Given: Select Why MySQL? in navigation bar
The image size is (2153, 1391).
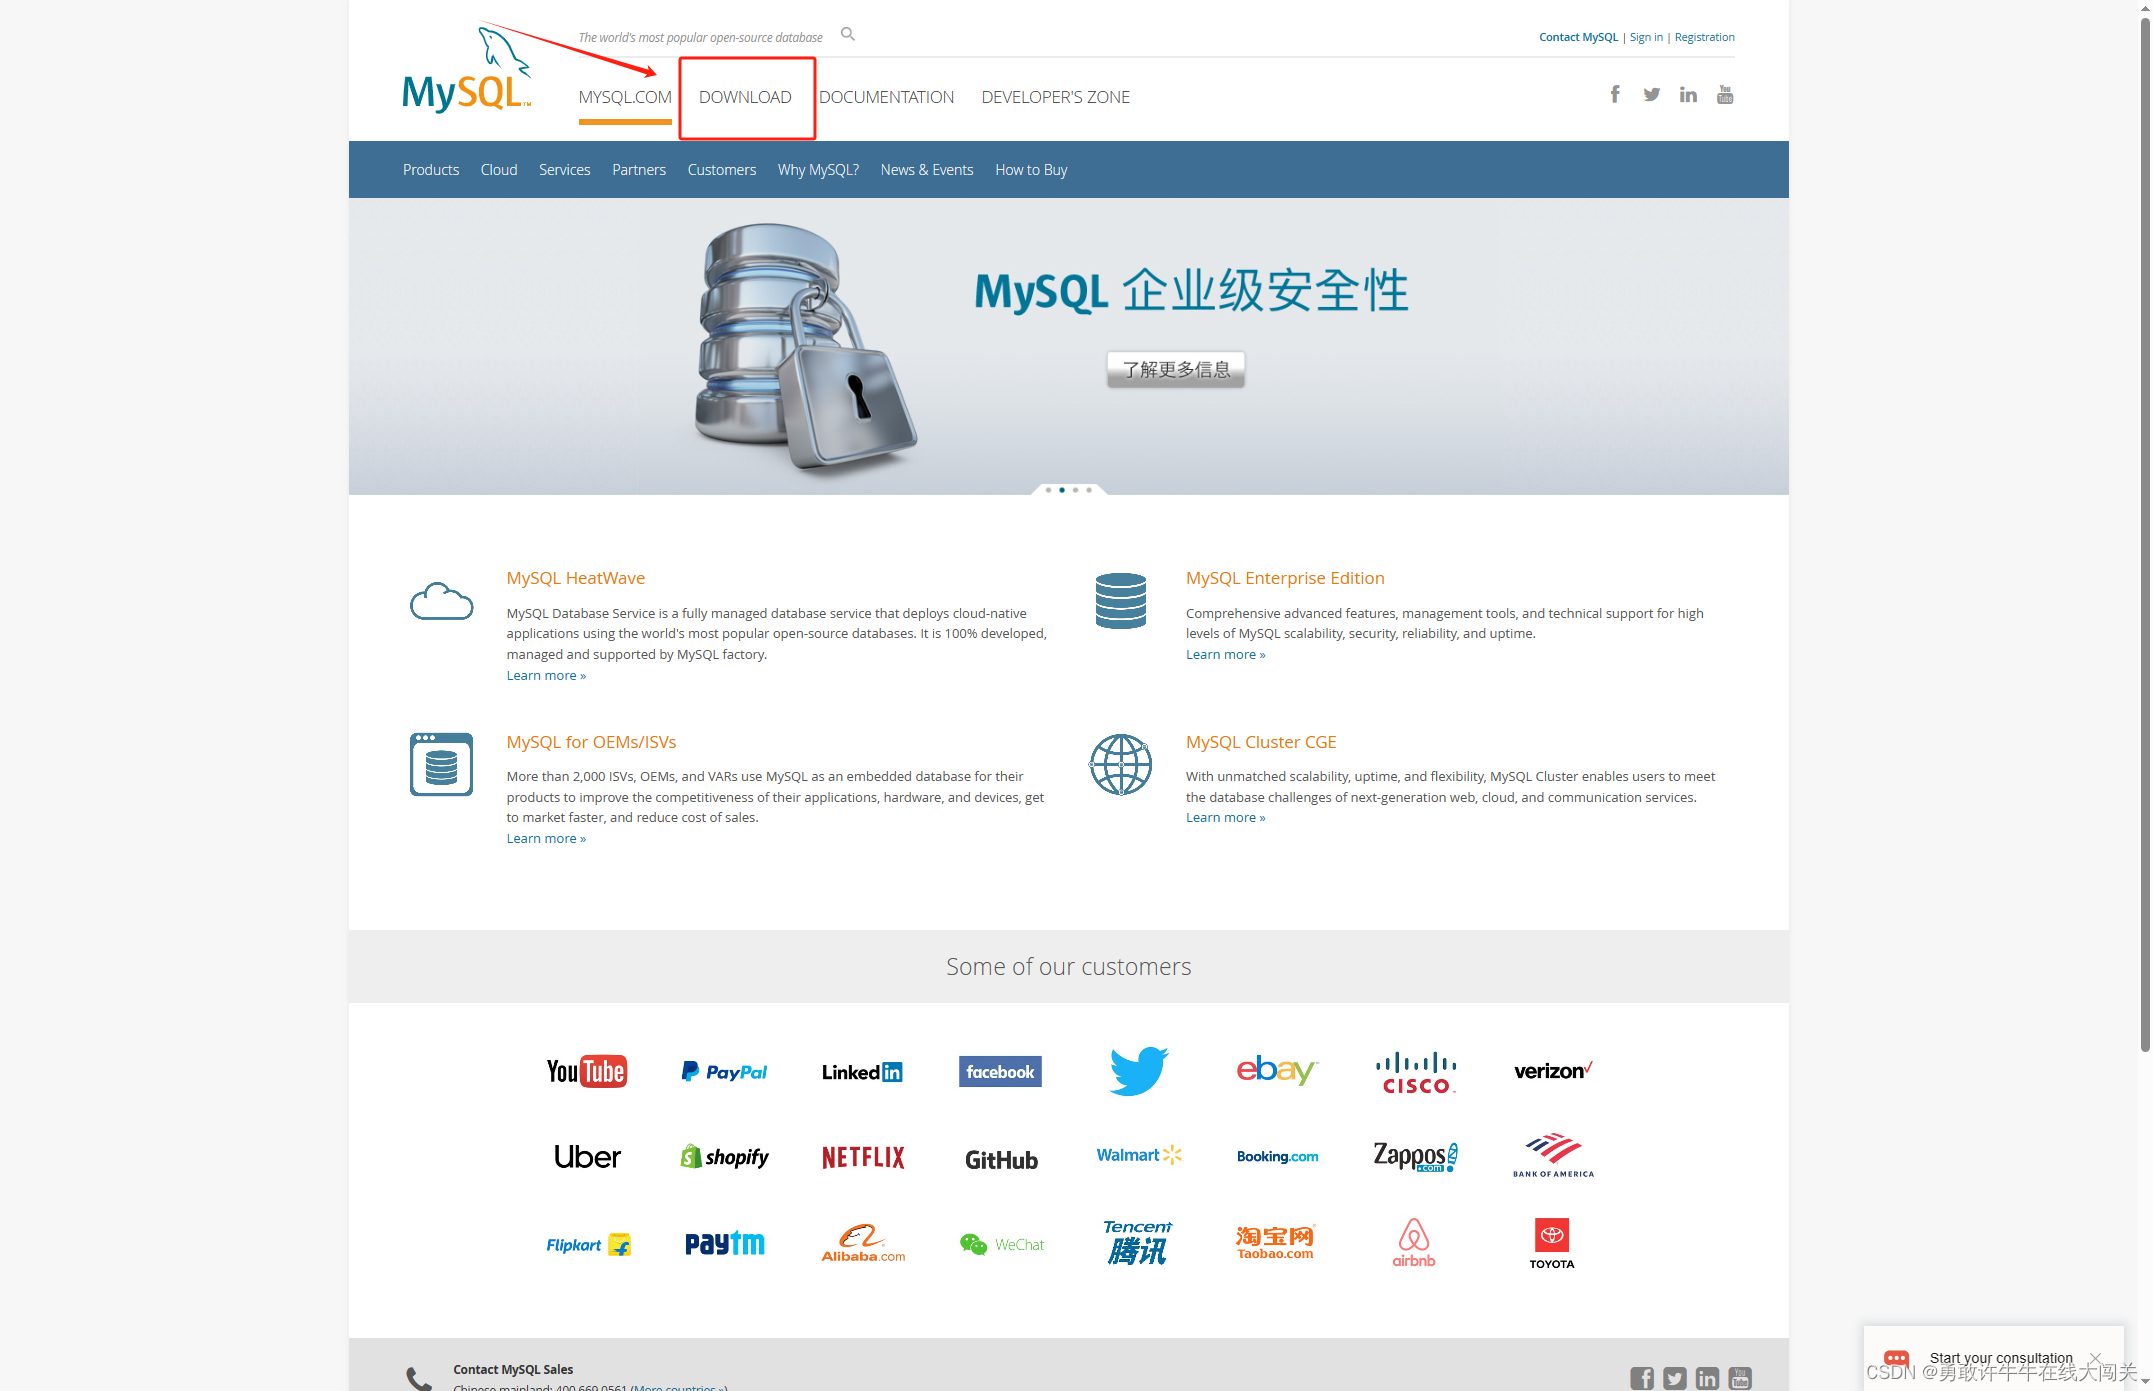Looking at the screenshot, I should click(x=818, y=170).
